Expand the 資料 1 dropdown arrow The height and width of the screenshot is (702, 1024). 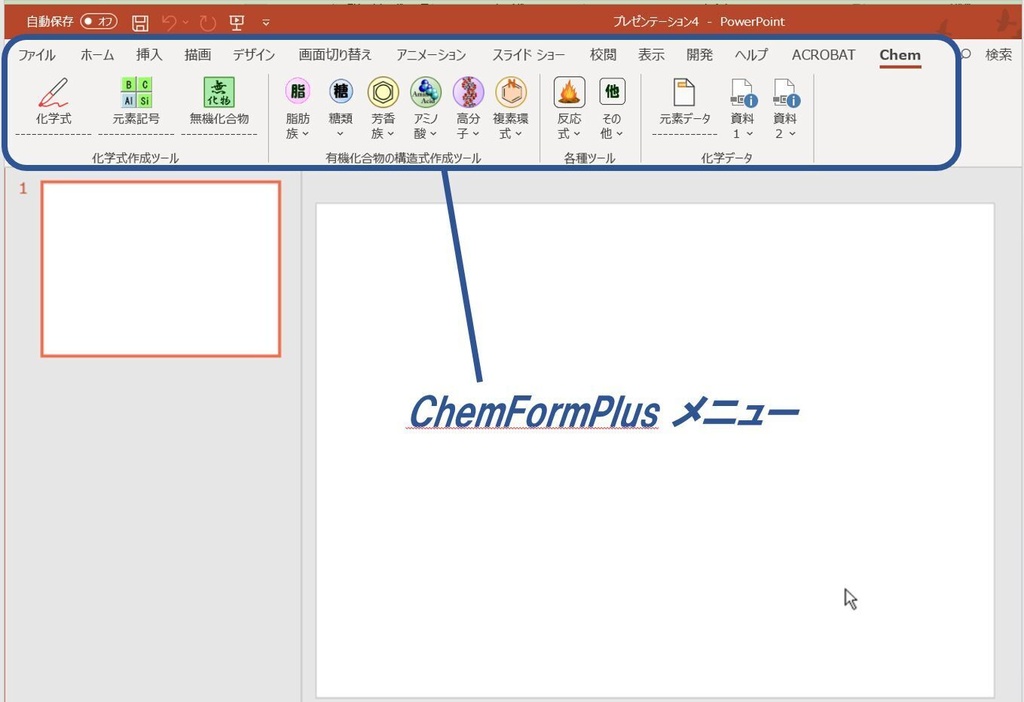tap(749, 134)
